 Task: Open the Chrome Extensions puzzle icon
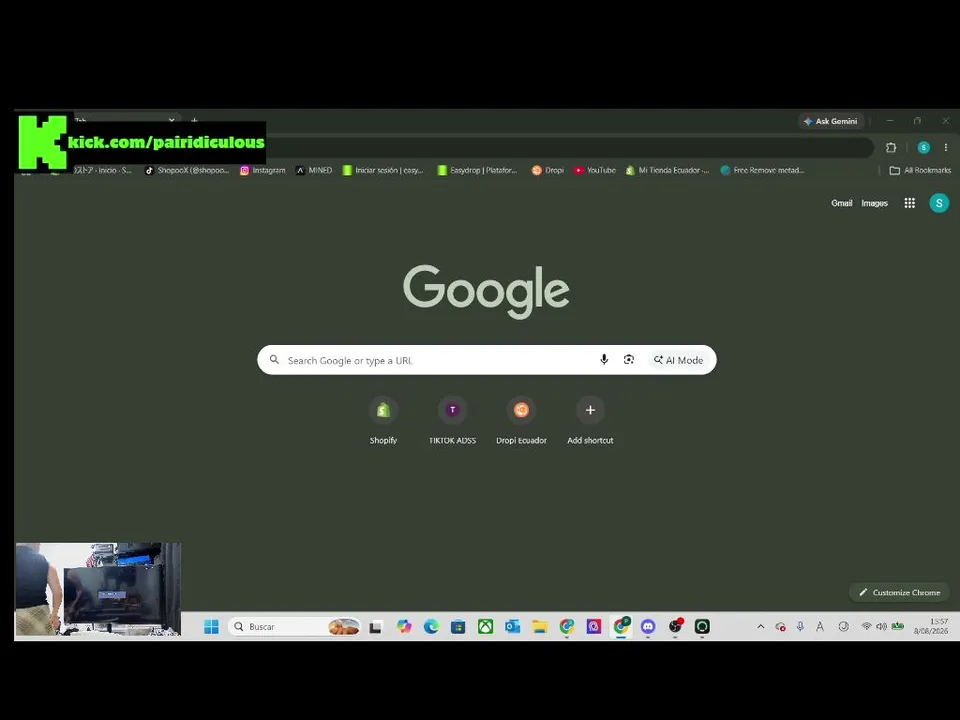[x=891, y=148]
